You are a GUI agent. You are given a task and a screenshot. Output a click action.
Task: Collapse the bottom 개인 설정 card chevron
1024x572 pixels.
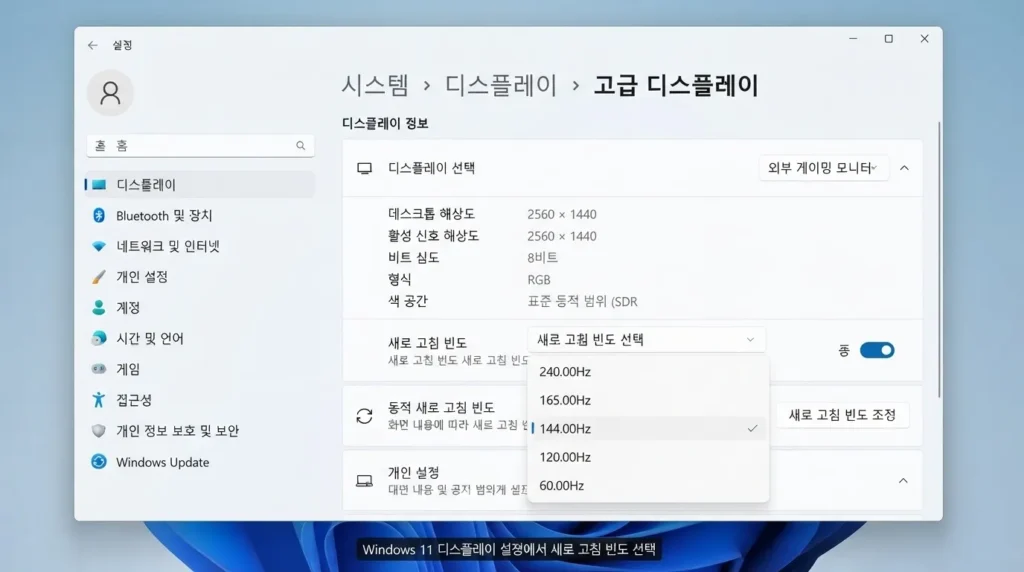[x=903, y=481]
